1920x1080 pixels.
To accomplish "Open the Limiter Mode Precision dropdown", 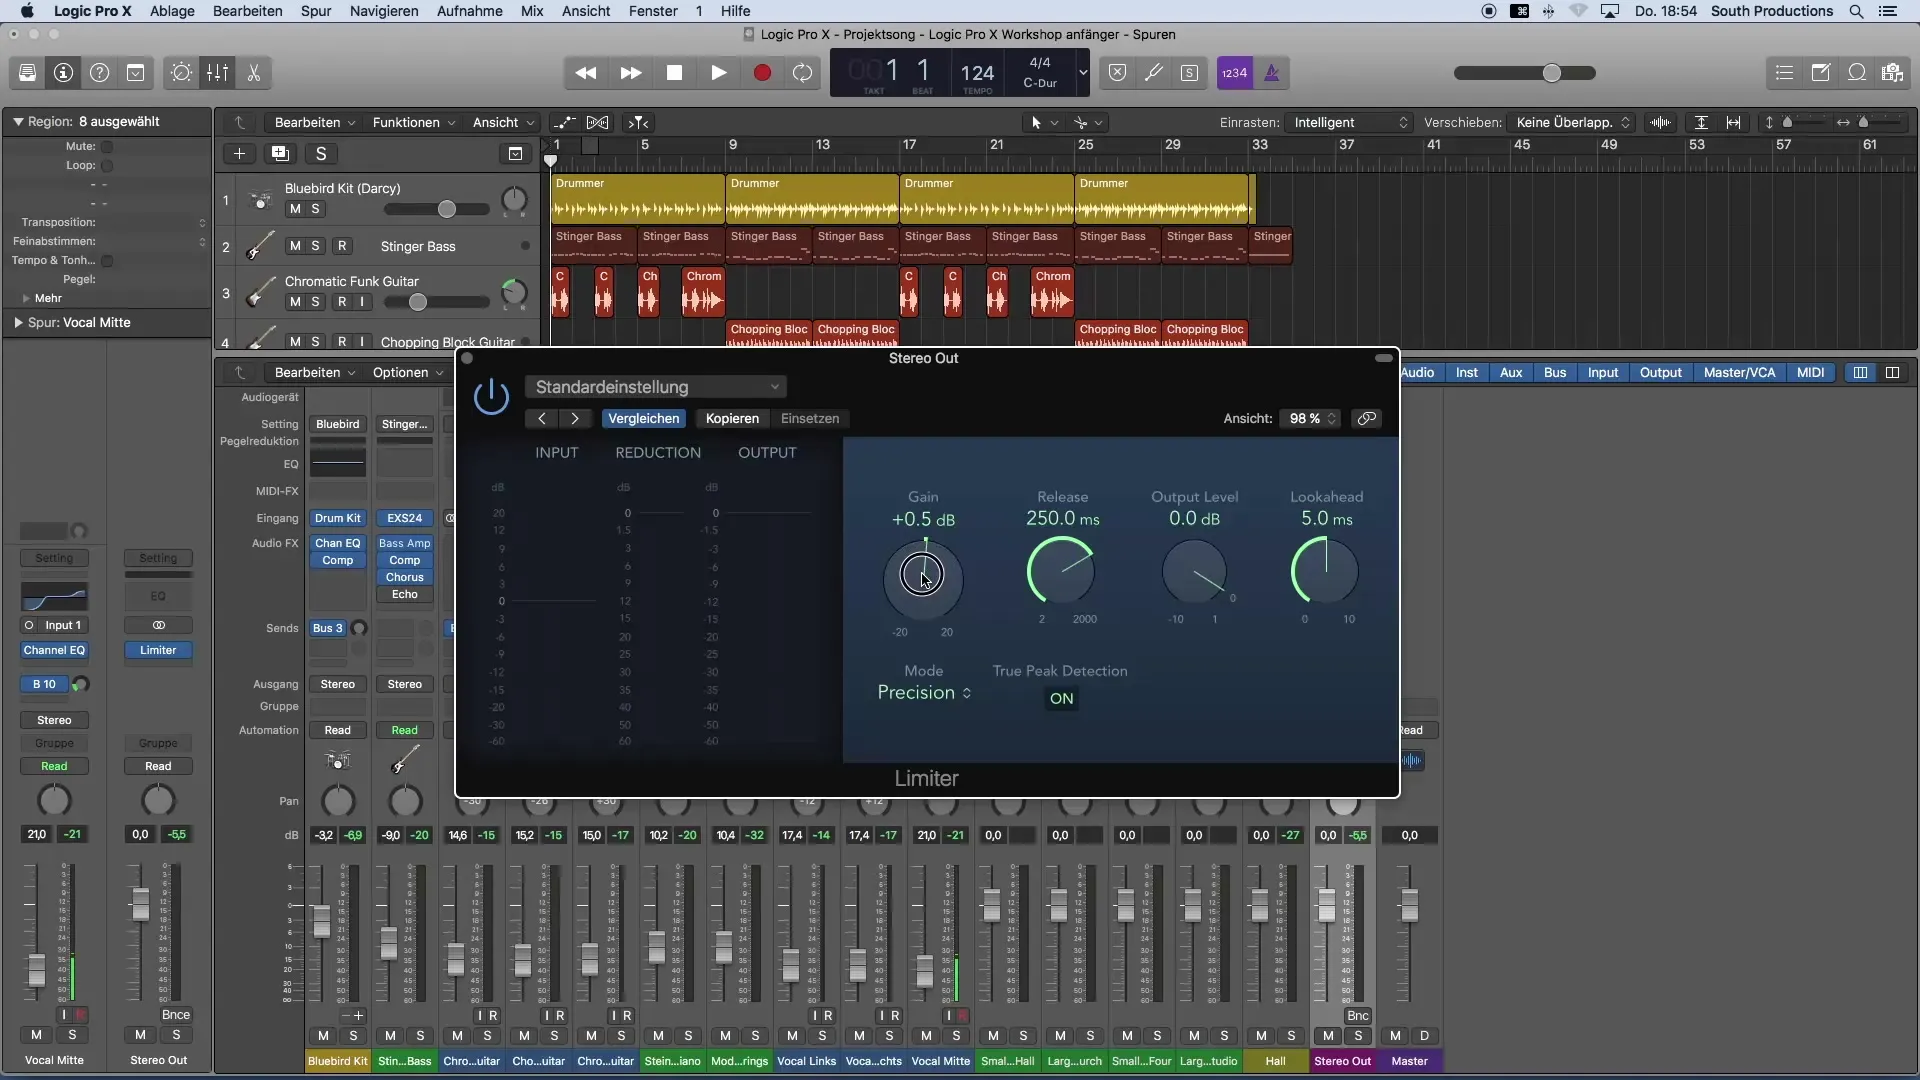I will pos(924,693).
